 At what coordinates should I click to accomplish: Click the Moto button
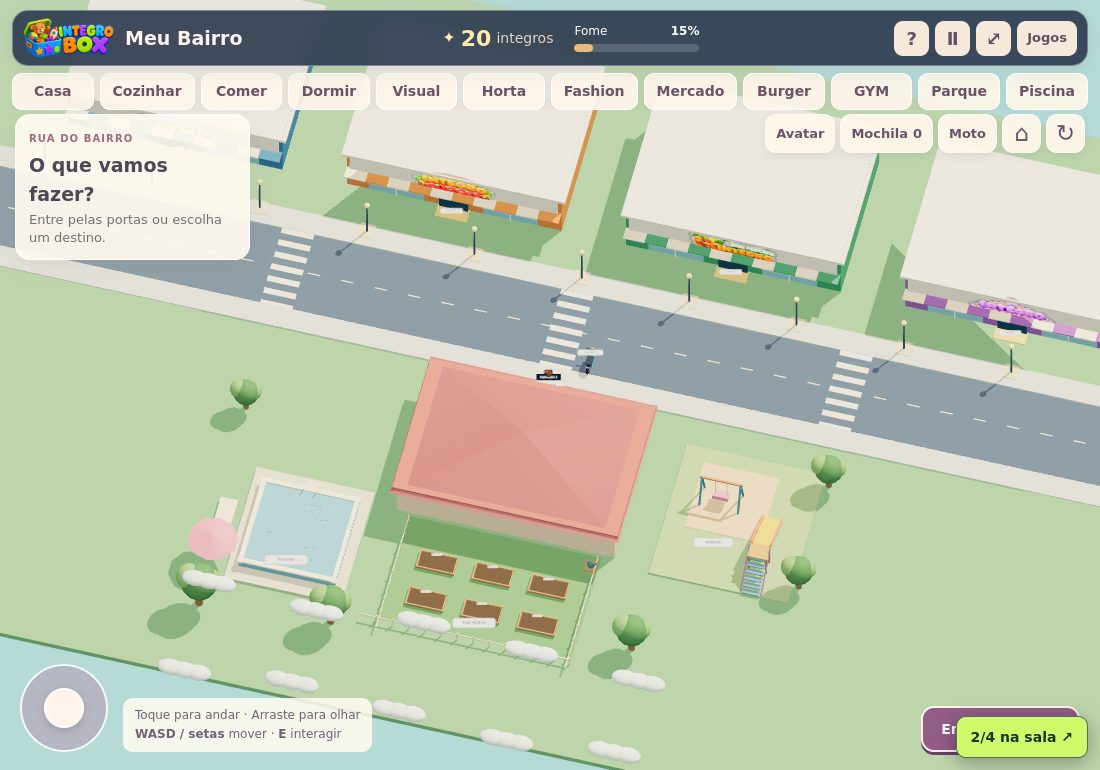tap(967, 133)
